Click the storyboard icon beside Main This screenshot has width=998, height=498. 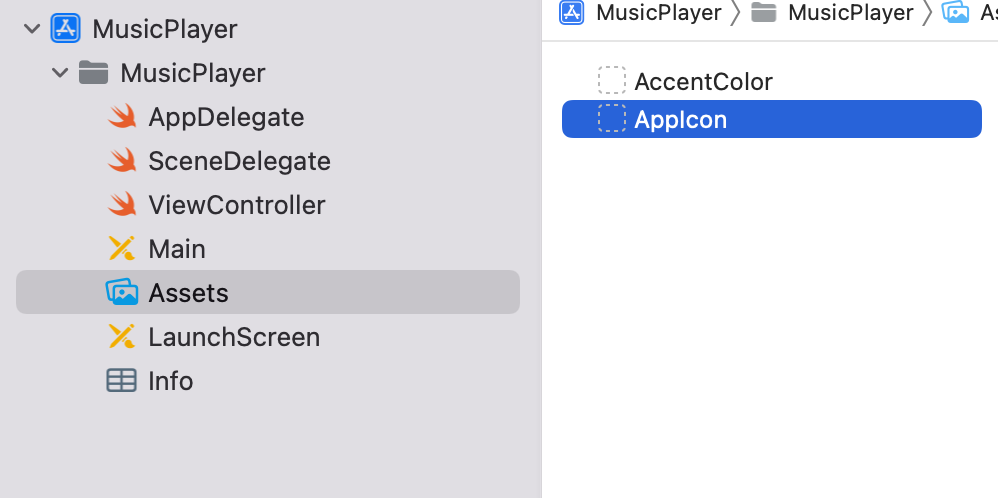pyautogui.click(x=122, y=248)
